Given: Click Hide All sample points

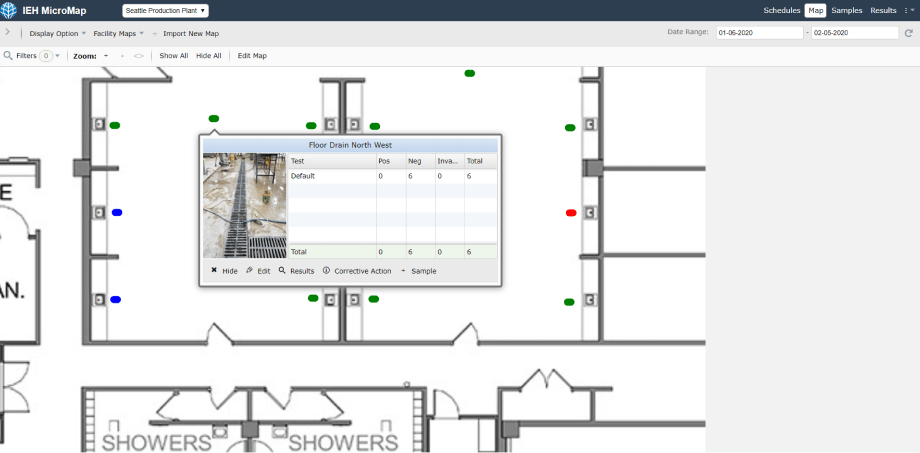Looking at the screenshot, I should pyautogui.click(x=209, y=56).
